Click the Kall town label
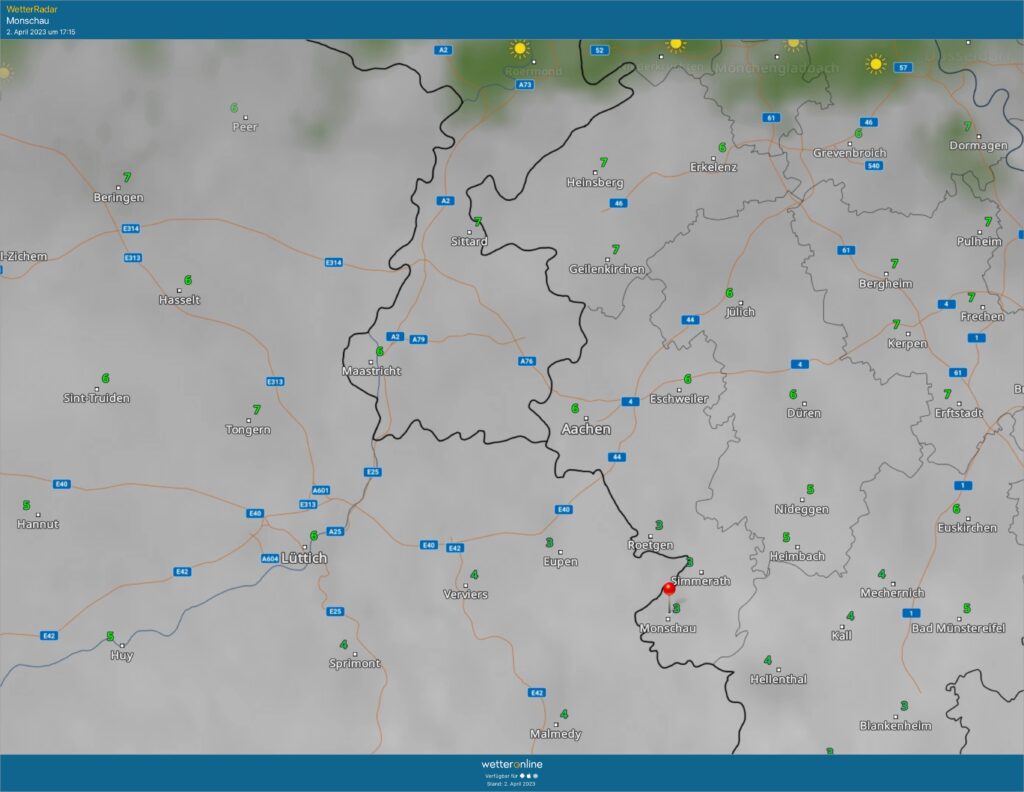1024x792 pixels. 842,635
